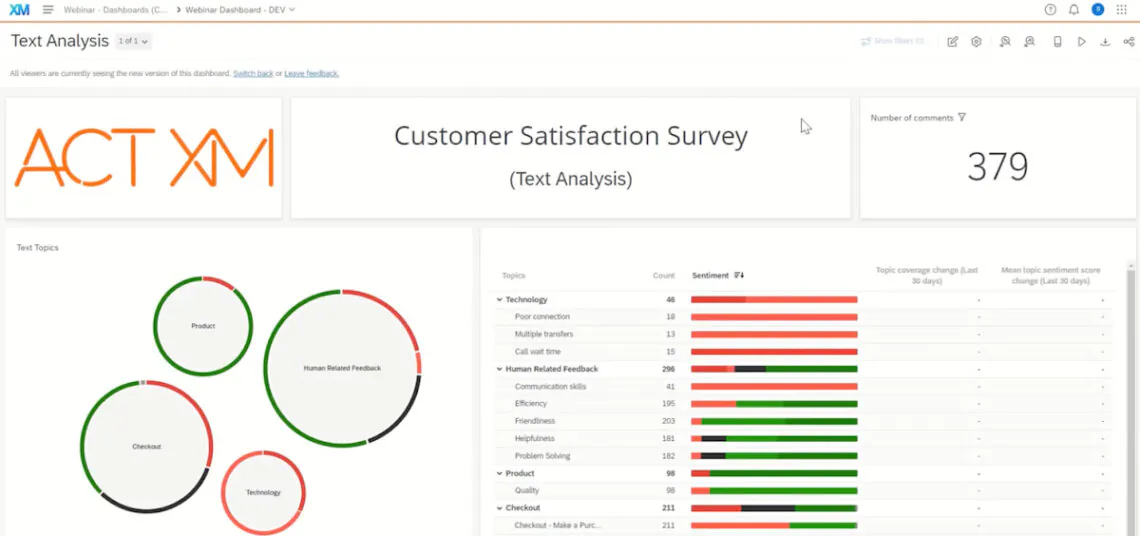
Task: Click the sentiment bar for Efficiency
Action: [774, 404]
